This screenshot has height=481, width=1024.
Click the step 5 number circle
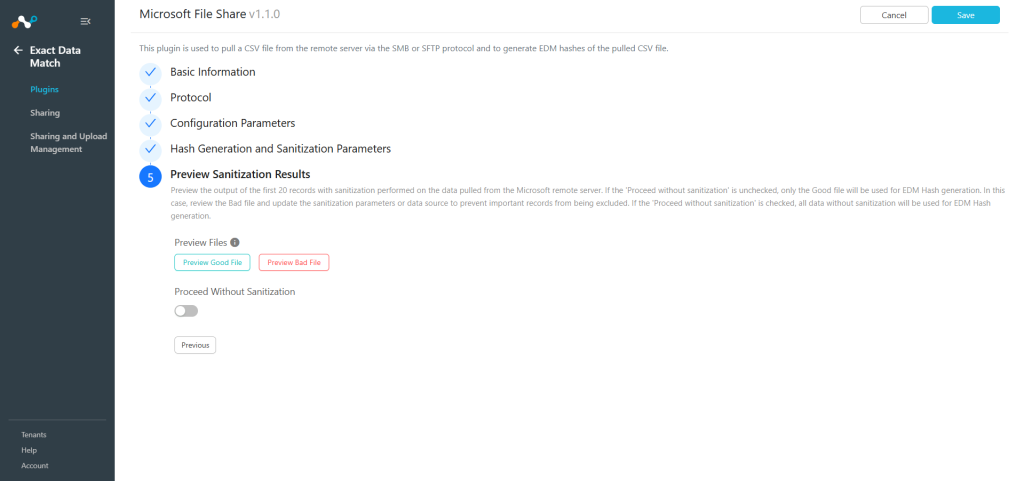(150, 176)
